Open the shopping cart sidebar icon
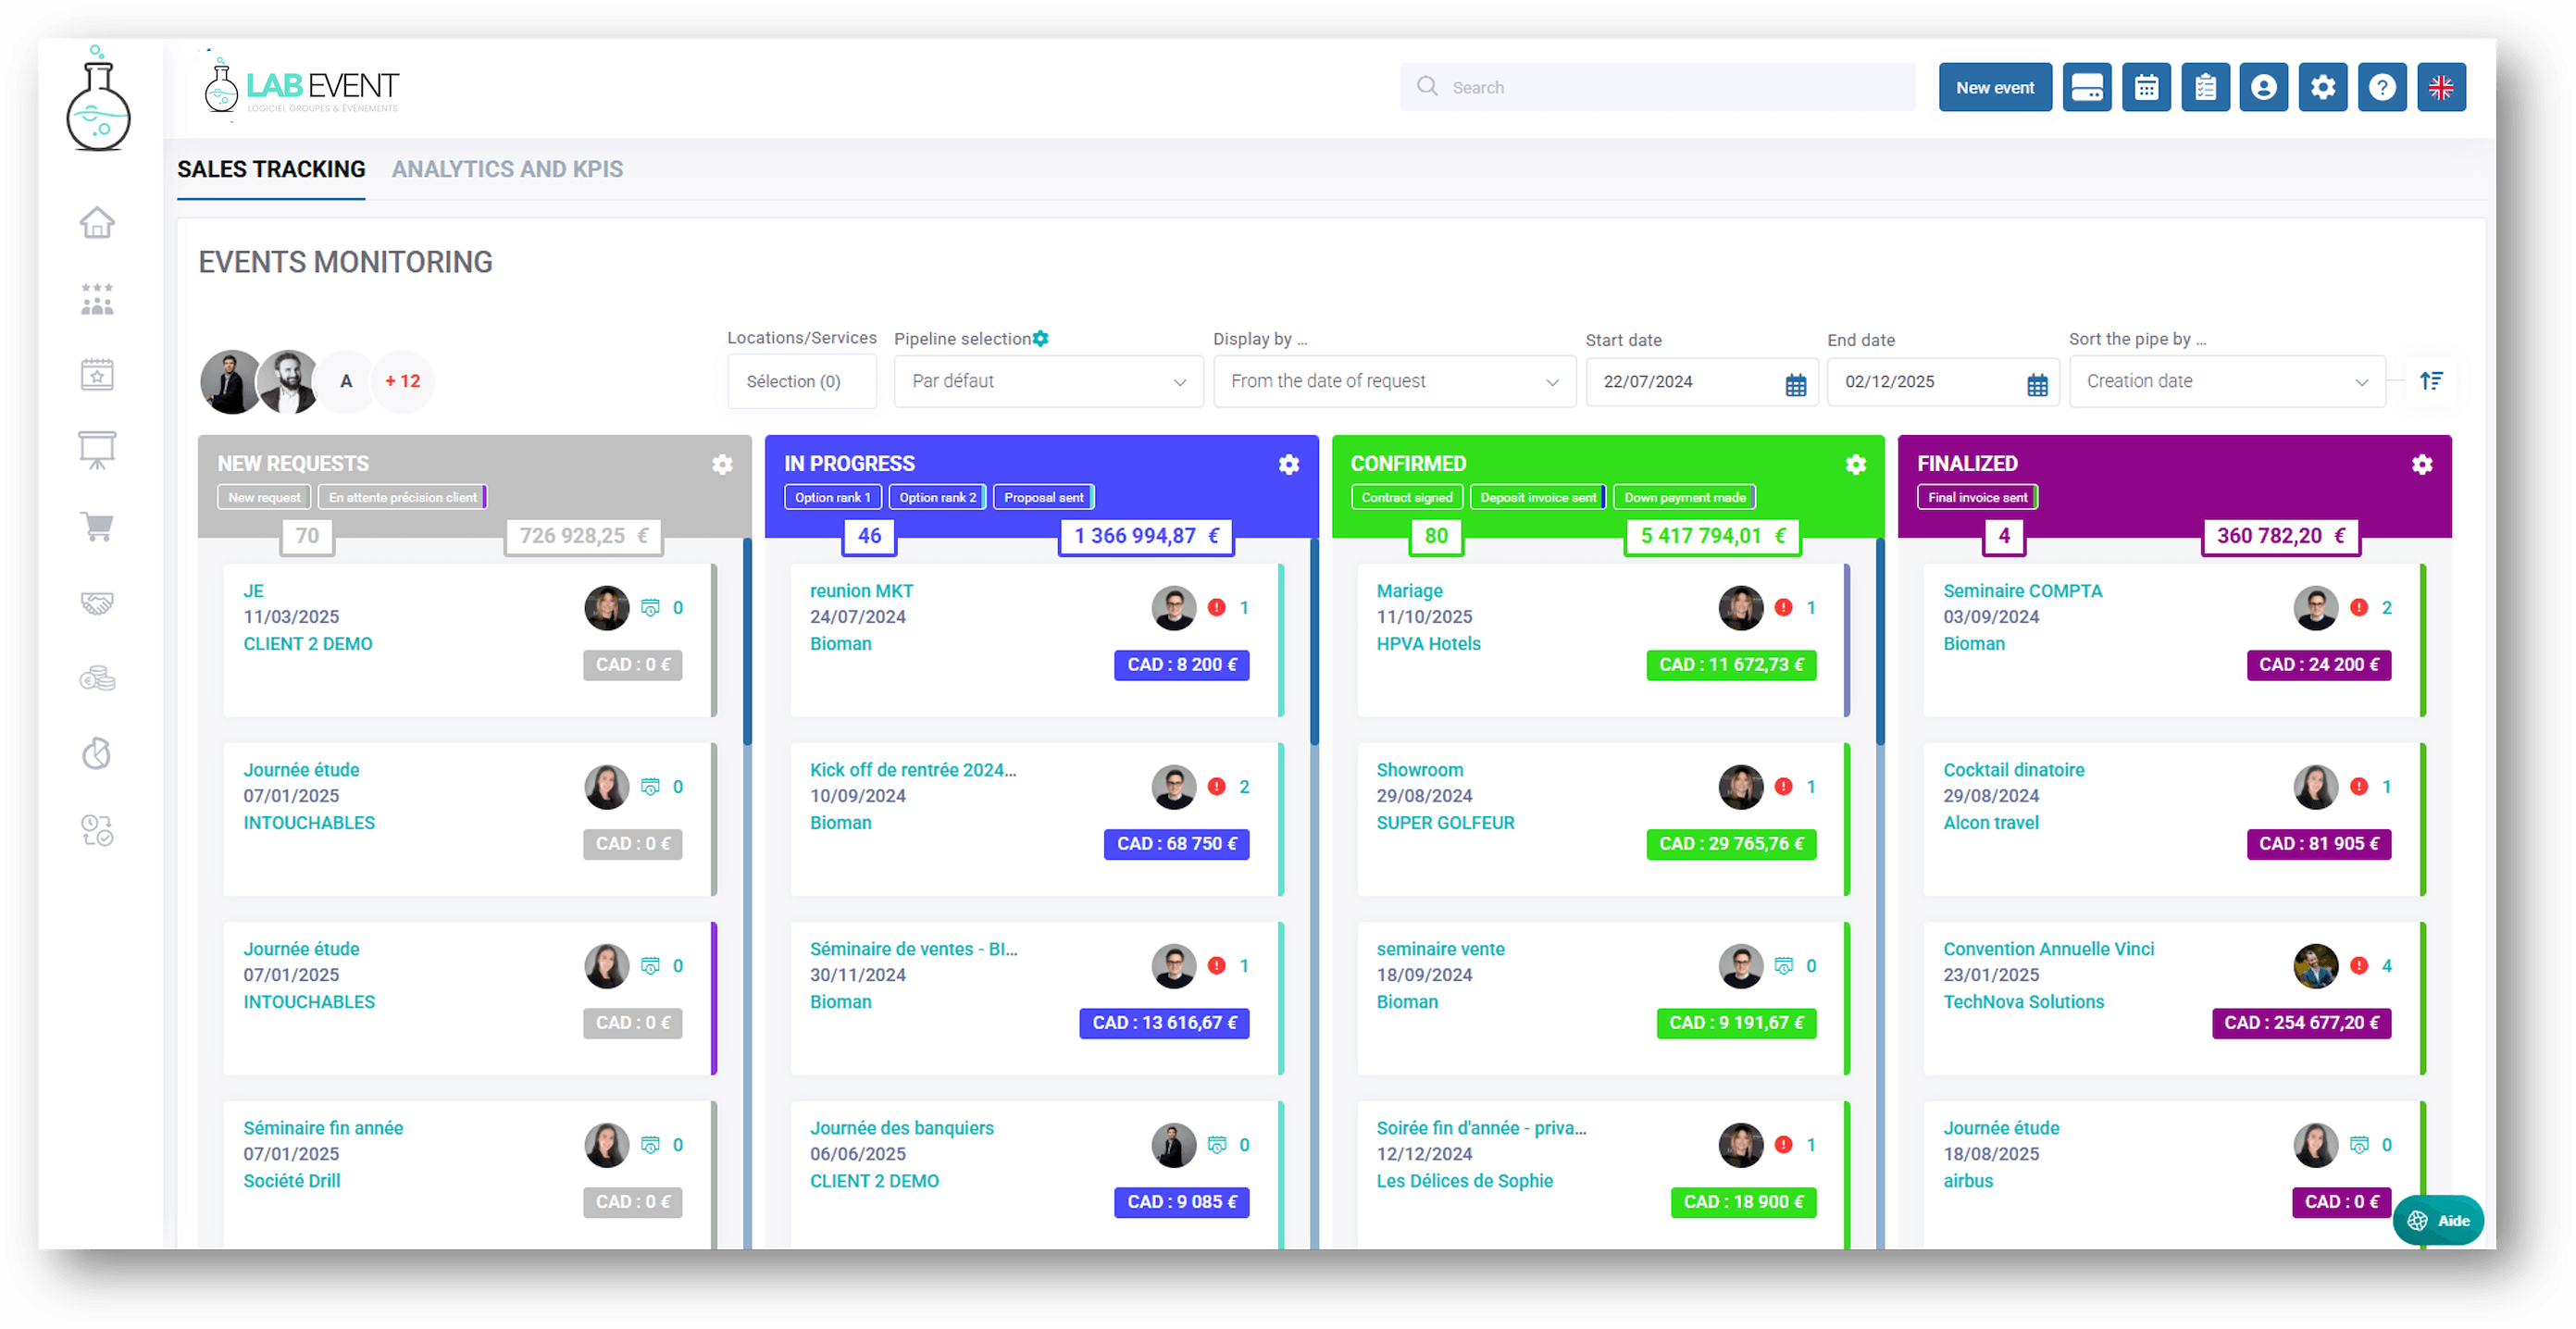The image size is (2576, 1329). (x=97, y=526)
